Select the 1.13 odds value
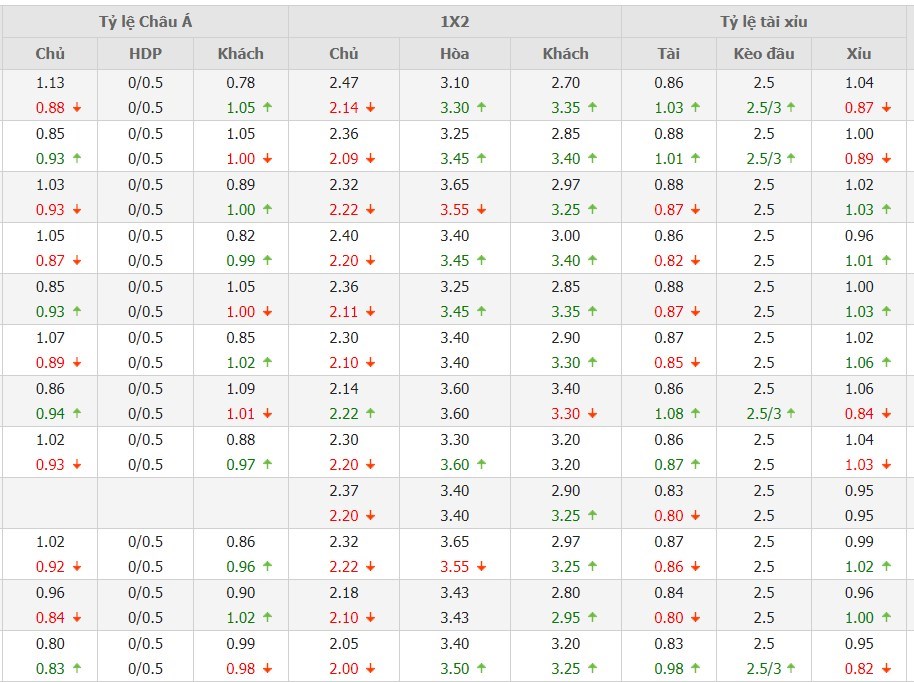This screenshot has width=914, height=682. pos(50,83)
